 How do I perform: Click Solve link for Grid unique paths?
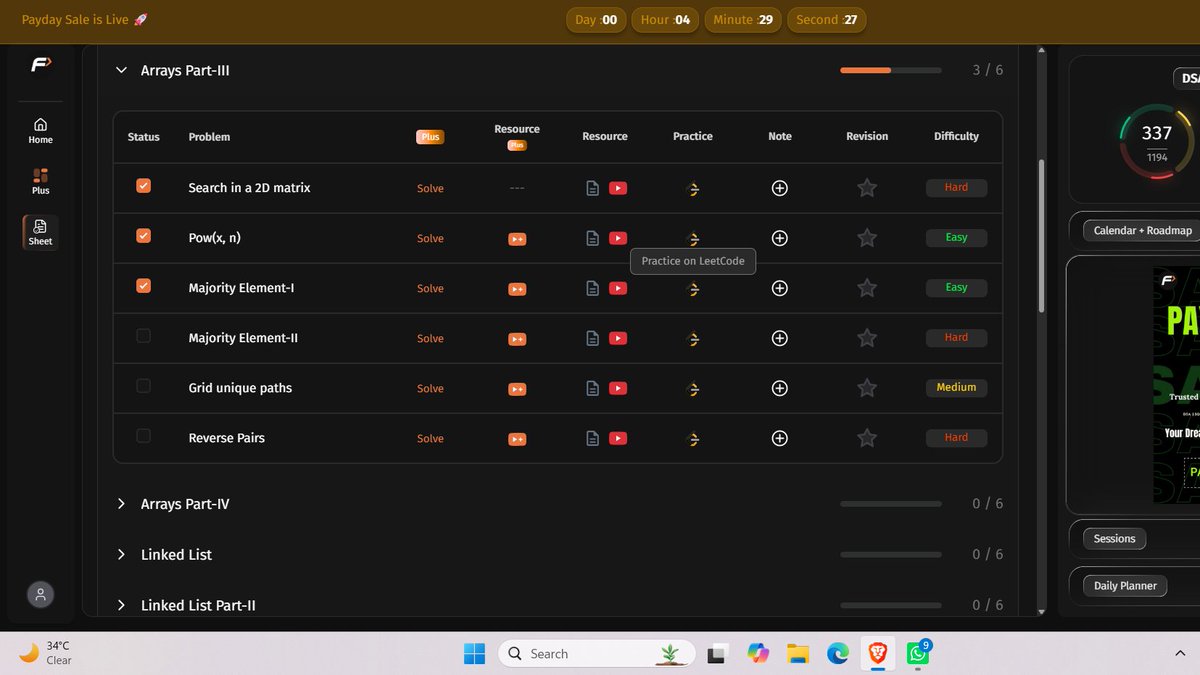tap(430, 388)
